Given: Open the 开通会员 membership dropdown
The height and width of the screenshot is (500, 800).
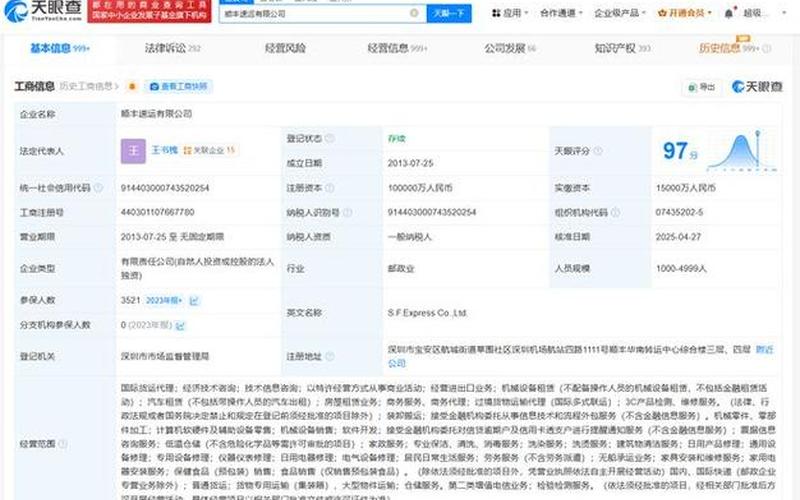Looking at the screenshot, I should [x=685, y=13].
